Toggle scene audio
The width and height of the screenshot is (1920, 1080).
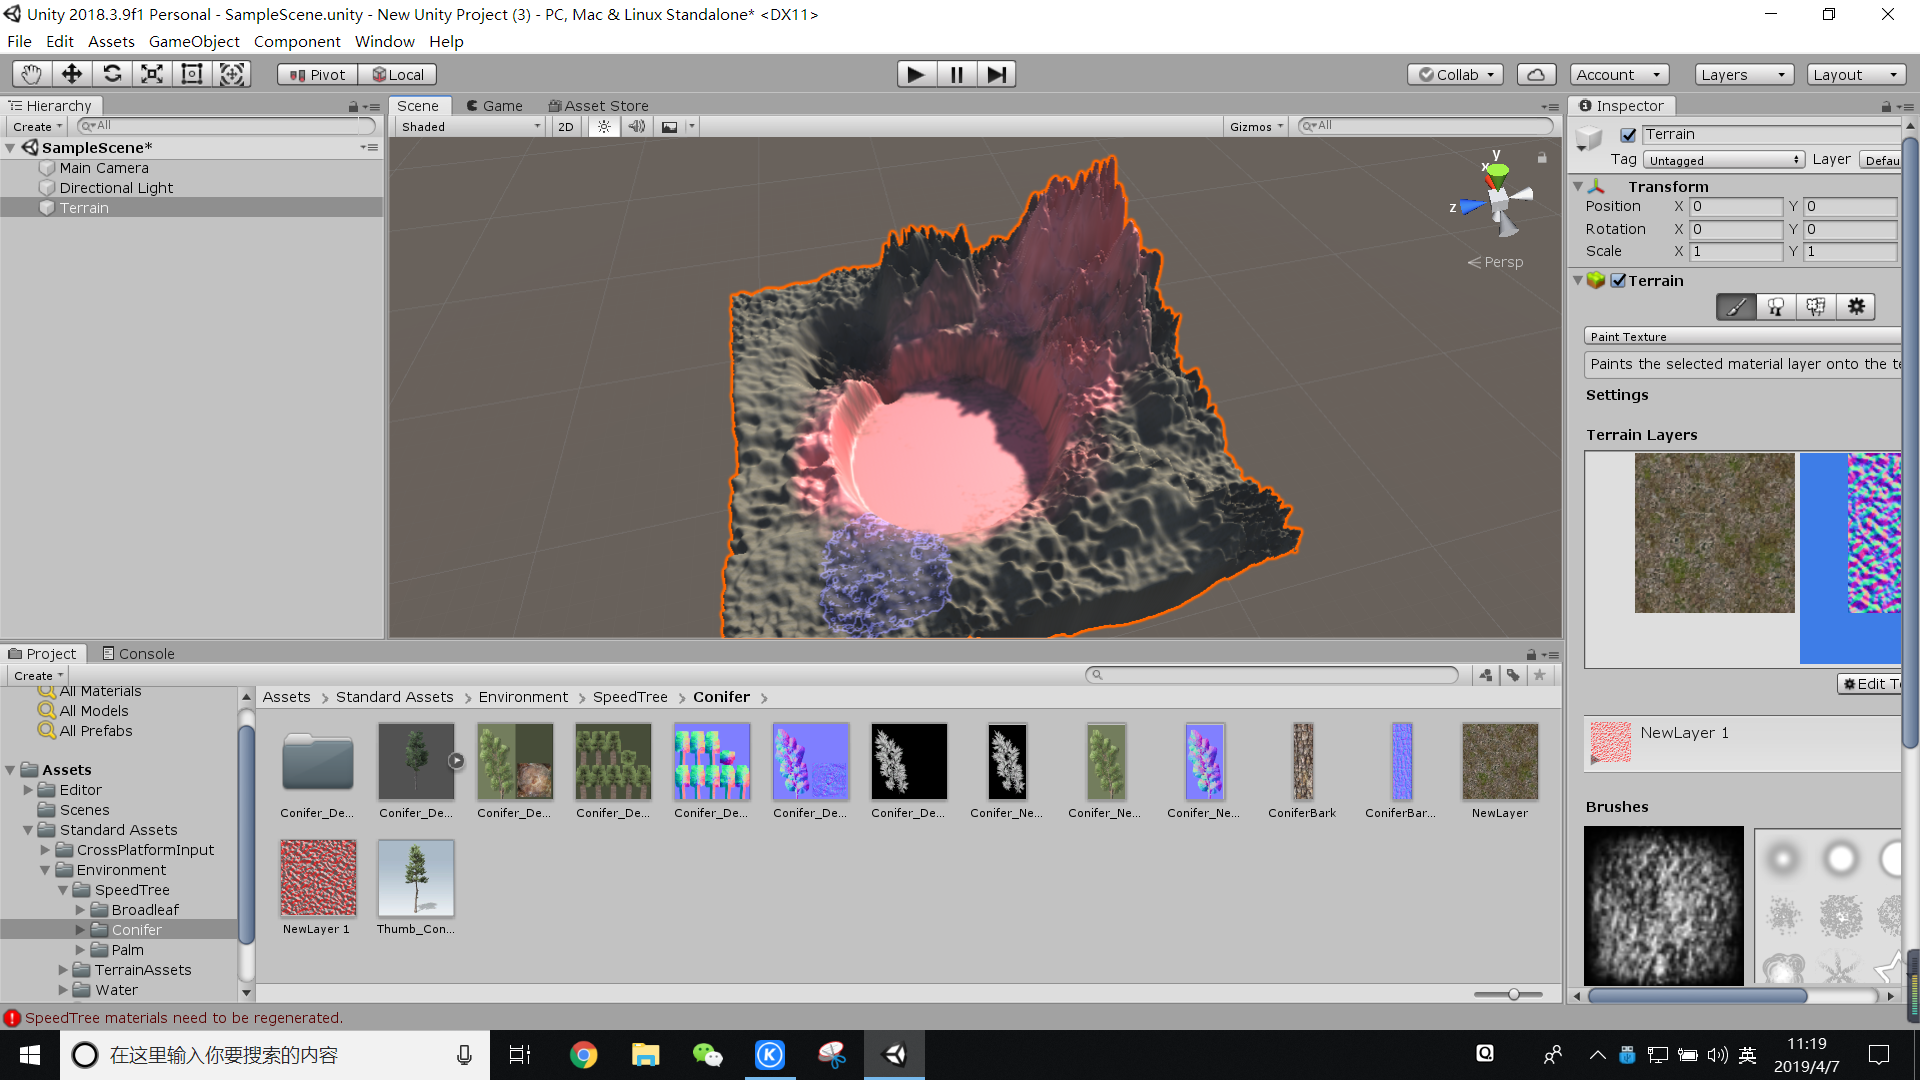[637, 127]
